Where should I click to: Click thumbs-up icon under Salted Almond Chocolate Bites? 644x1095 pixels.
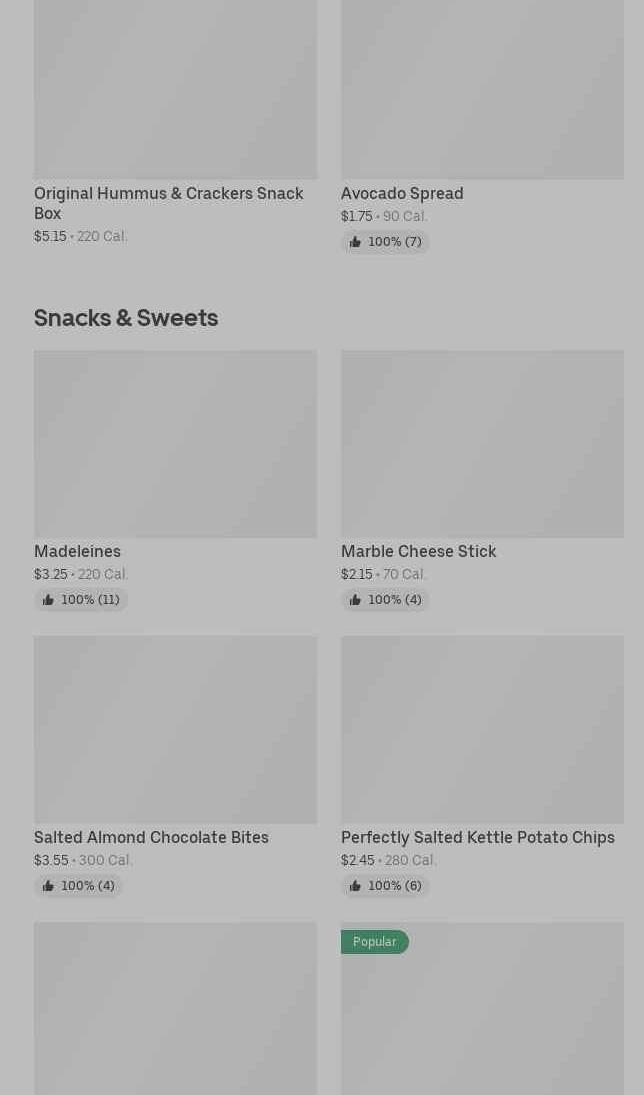pyautogui.click(x=48, y=886)
